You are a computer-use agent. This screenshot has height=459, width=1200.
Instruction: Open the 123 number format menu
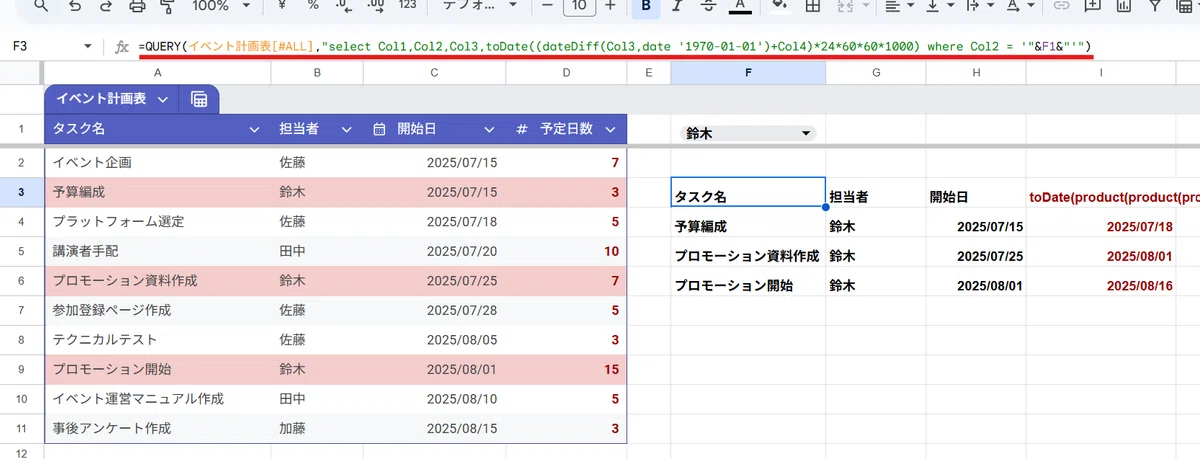[x=407, y=5]
